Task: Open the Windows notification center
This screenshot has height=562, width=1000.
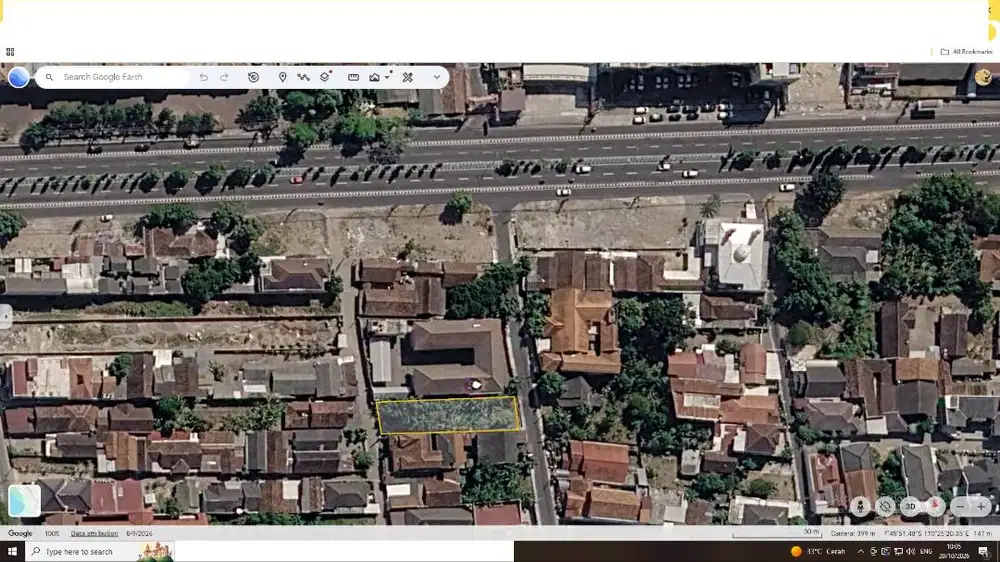Action: [983, 551]
